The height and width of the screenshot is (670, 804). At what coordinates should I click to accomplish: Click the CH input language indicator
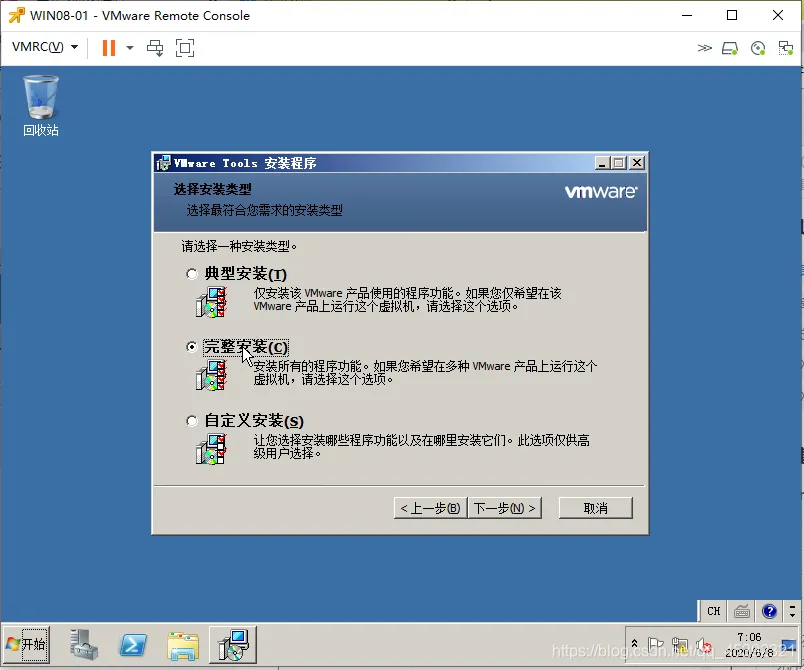[713, 611]
